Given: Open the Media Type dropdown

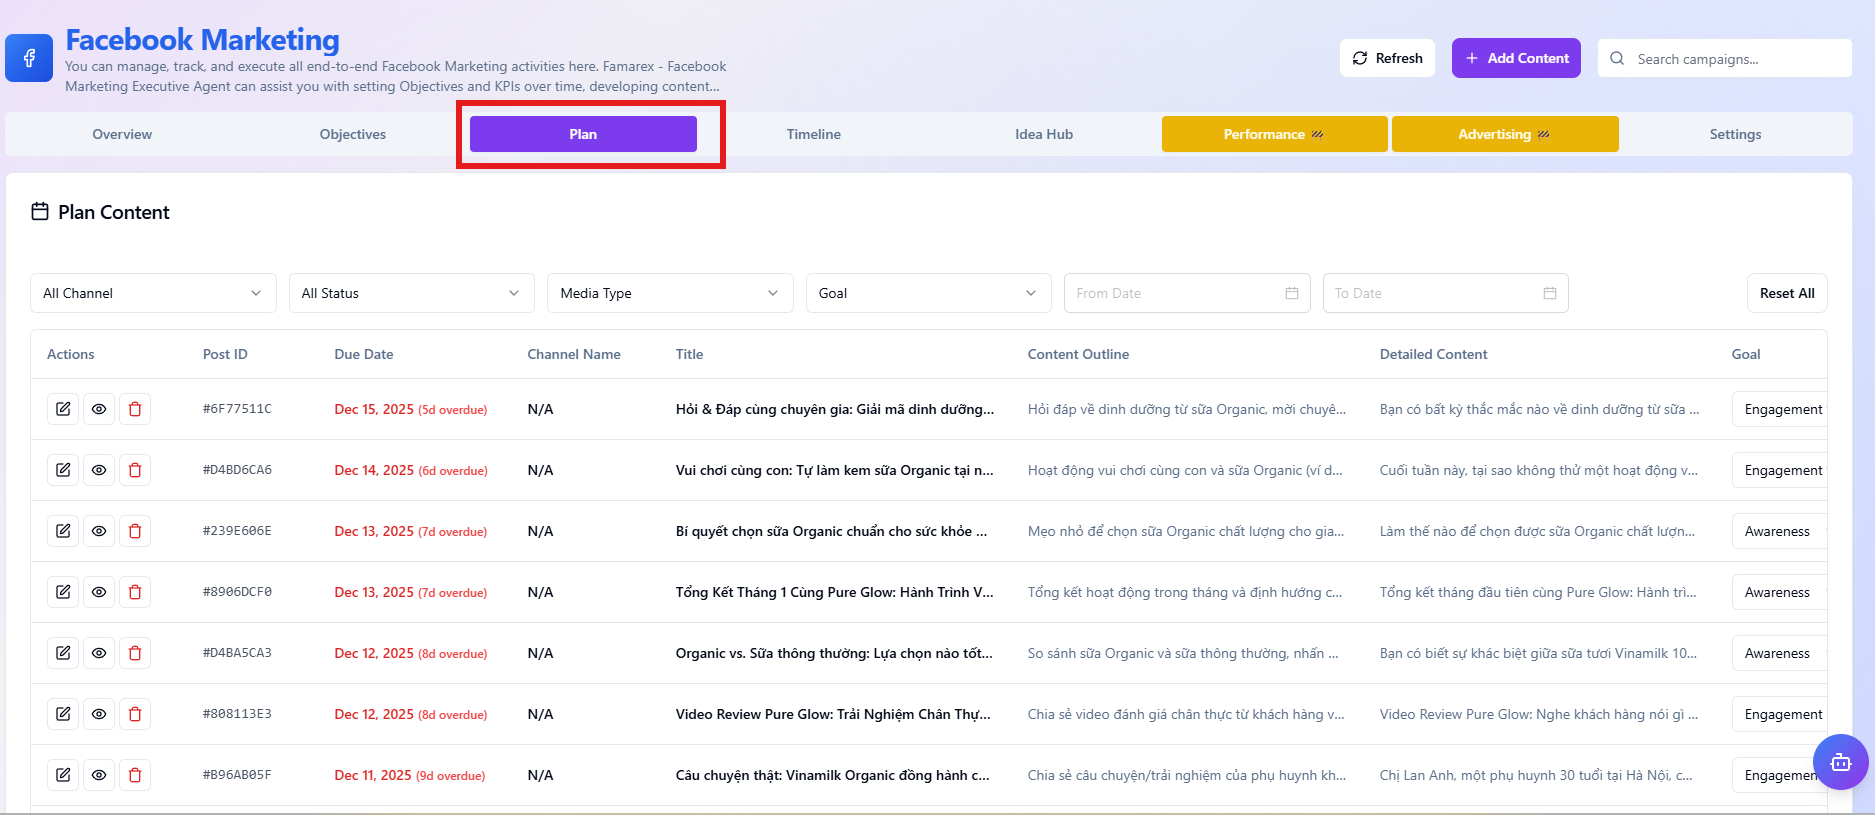Looking at the screenshot, I should pyautogui.click(x=669, y=293).
